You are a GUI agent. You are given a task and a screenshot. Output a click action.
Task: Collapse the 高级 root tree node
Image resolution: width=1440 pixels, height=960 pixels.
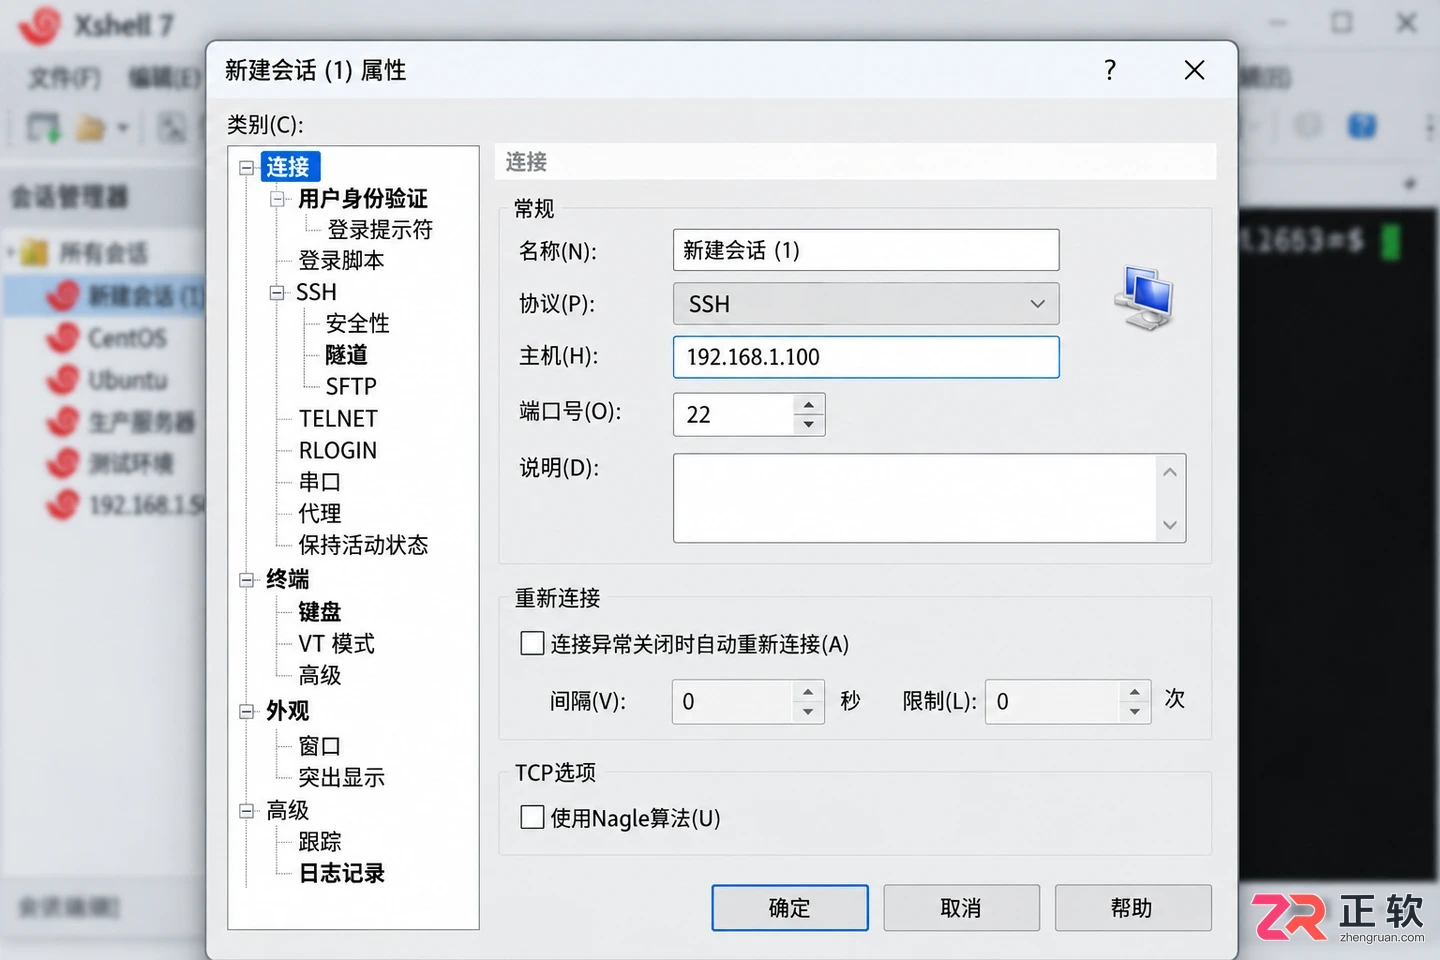pyautogui.click(x=247, y=811)
